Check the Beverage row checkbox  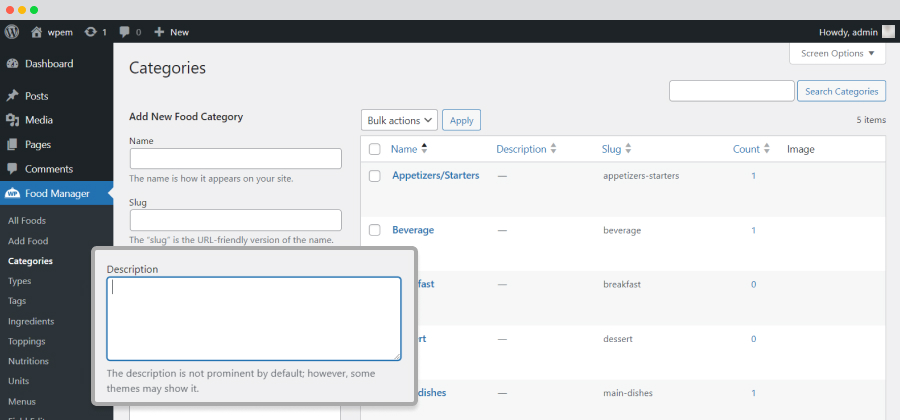point(375,230)
